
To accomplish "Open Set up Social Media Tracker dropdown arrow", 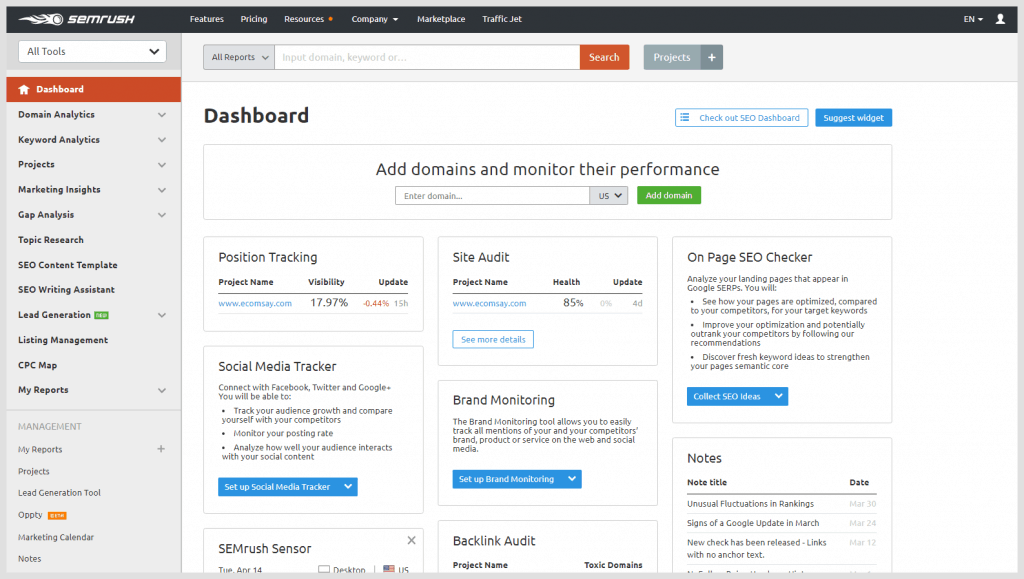I will click(348, 487).
